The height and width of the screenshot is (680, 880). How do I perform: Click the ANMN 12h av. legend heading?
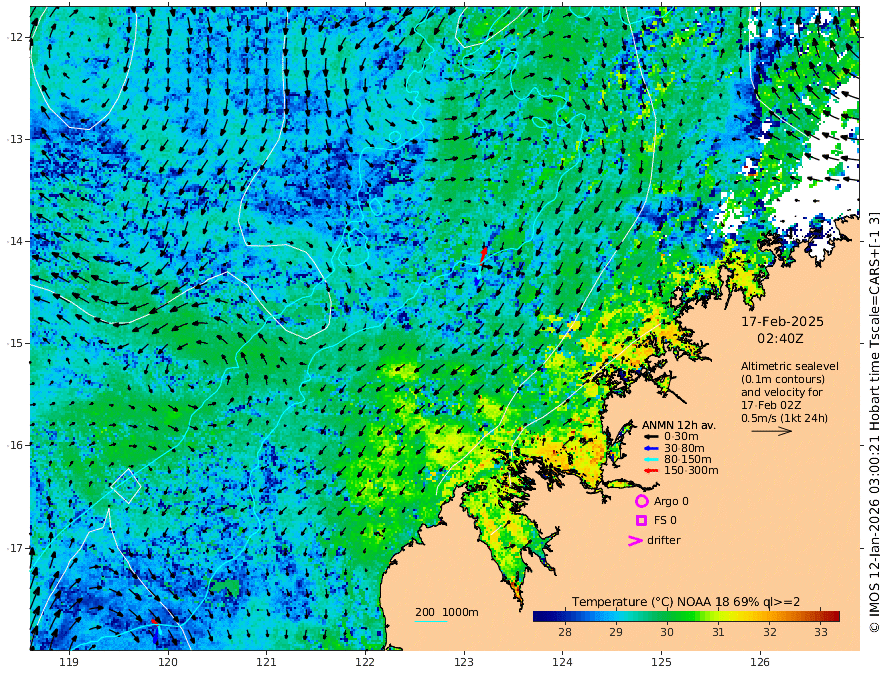click(x=679, y=425)
